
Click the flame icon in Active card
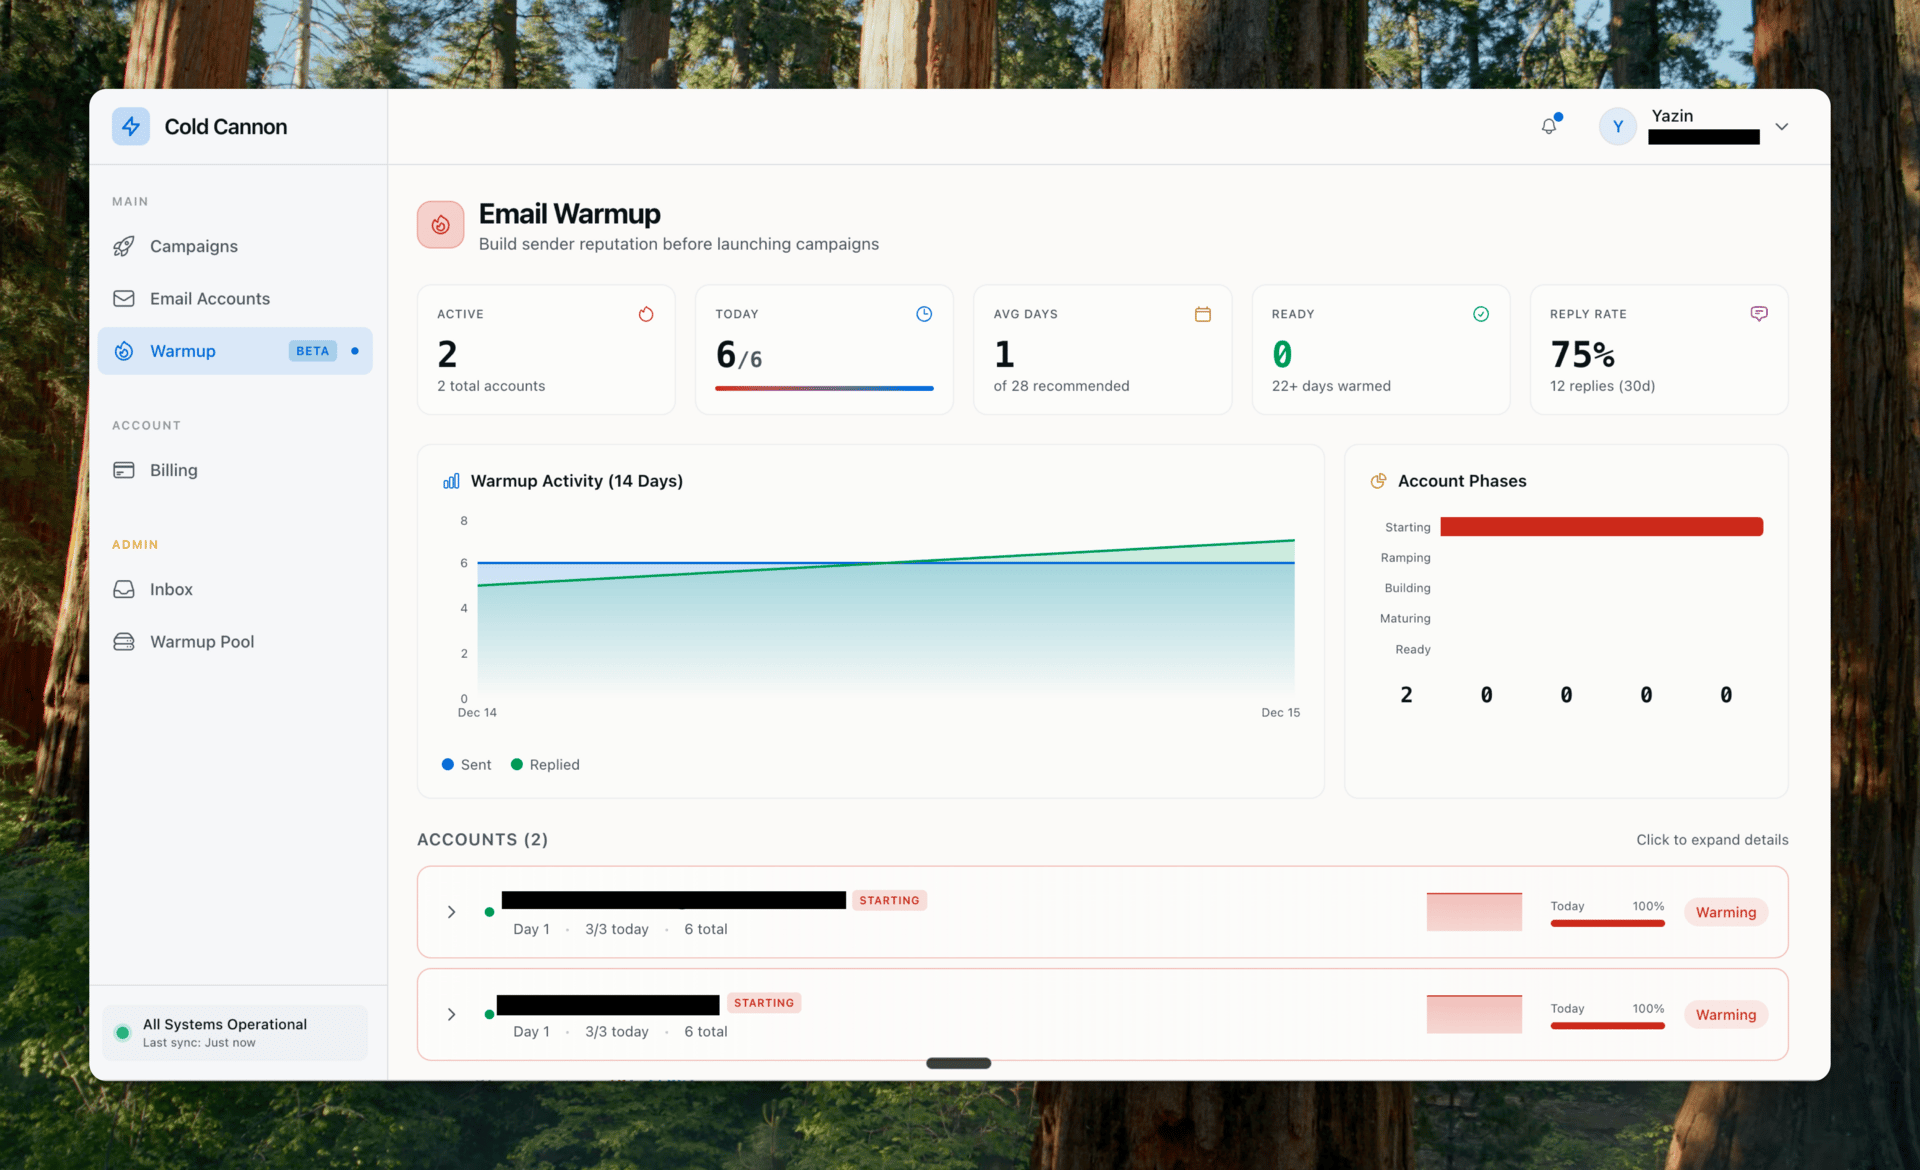coord(646,314)
